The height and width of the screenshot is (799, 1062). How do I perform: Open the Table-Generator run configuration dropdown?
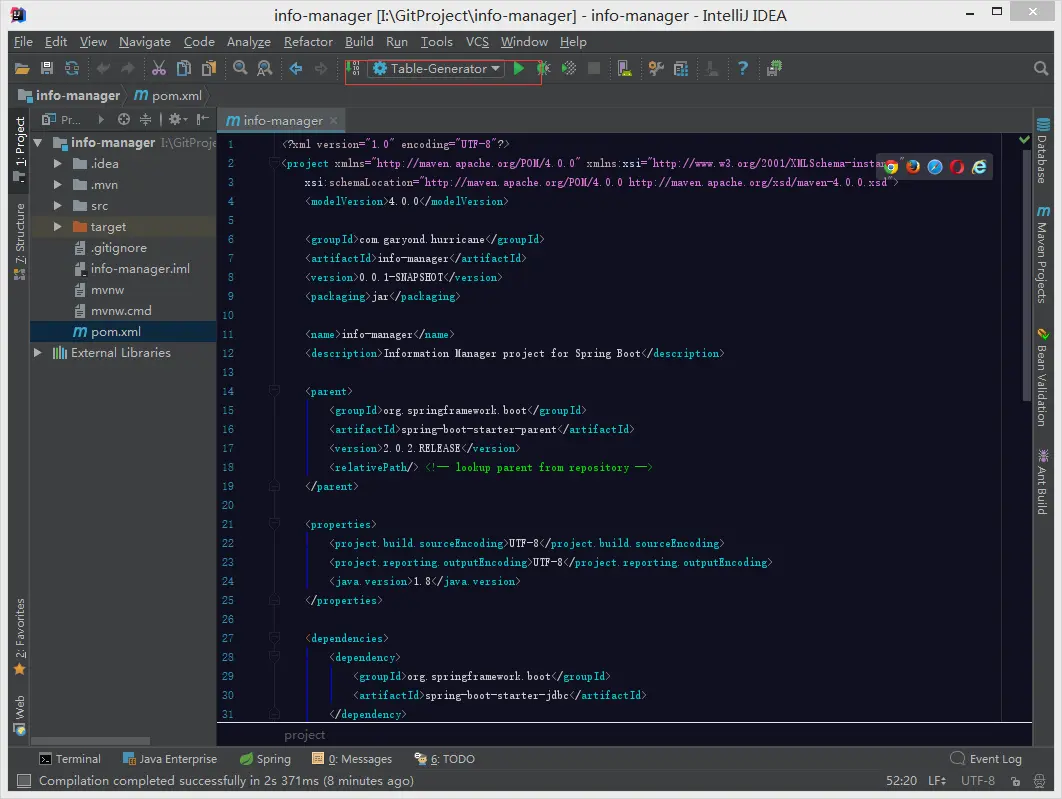tap(437, 68)
